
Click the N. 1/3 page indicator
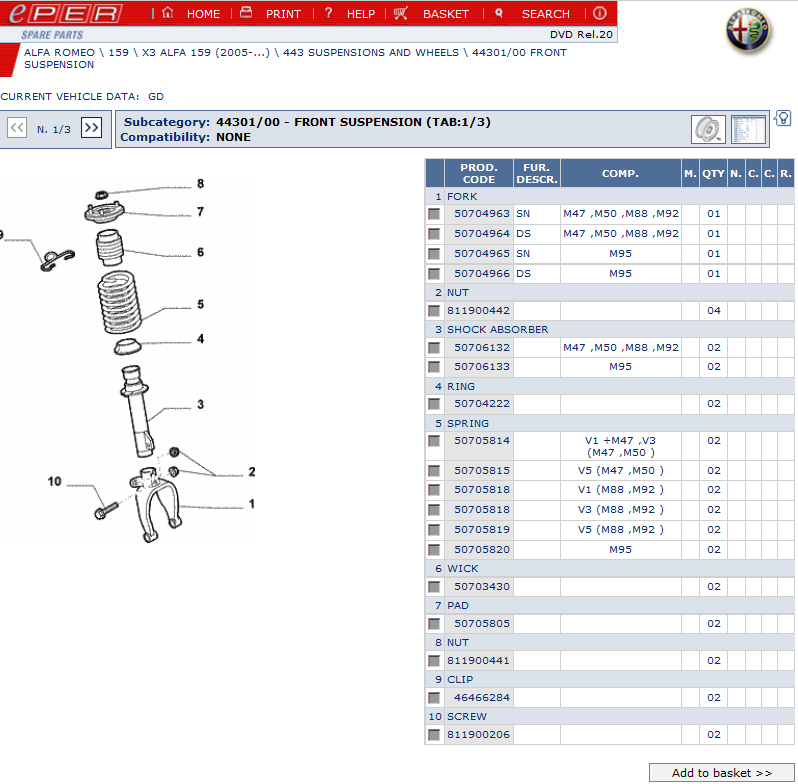tap(54, 129)
